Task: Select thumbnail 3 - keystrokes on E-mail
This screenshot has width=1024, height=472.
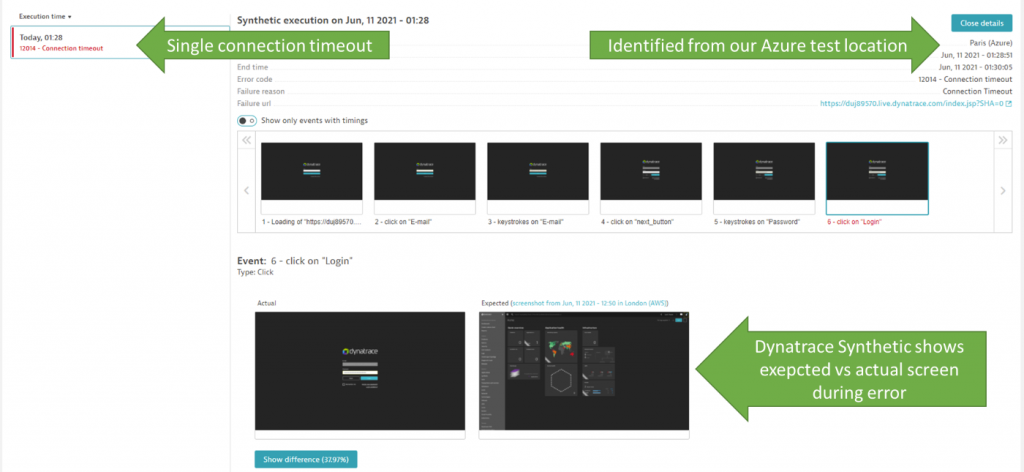Action: click(537, 179)
